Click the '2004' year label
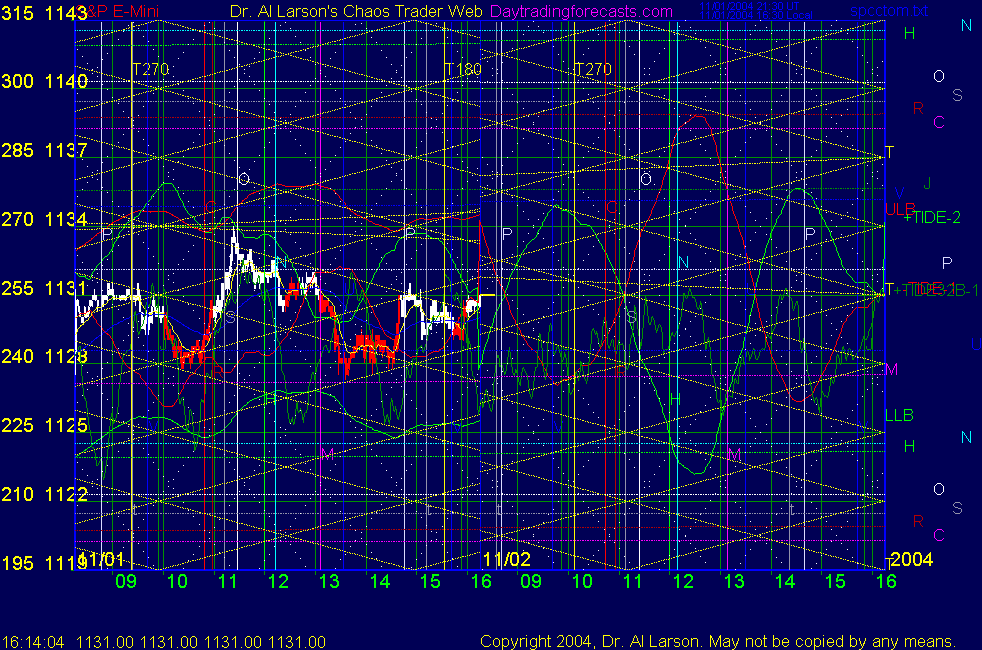The height and width of the screenshot is (650, 982). tap(912, 559)
